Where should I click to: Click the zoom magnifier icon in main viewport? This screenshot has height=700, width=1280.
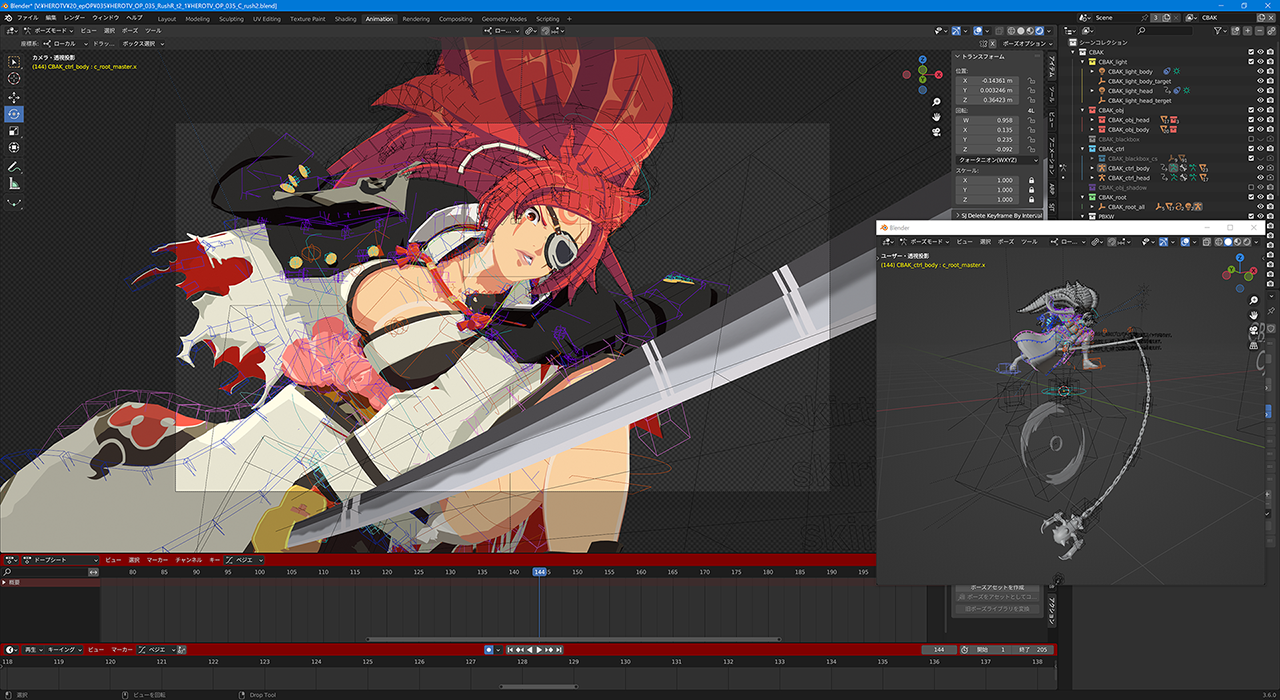click(x=935, y=102)
